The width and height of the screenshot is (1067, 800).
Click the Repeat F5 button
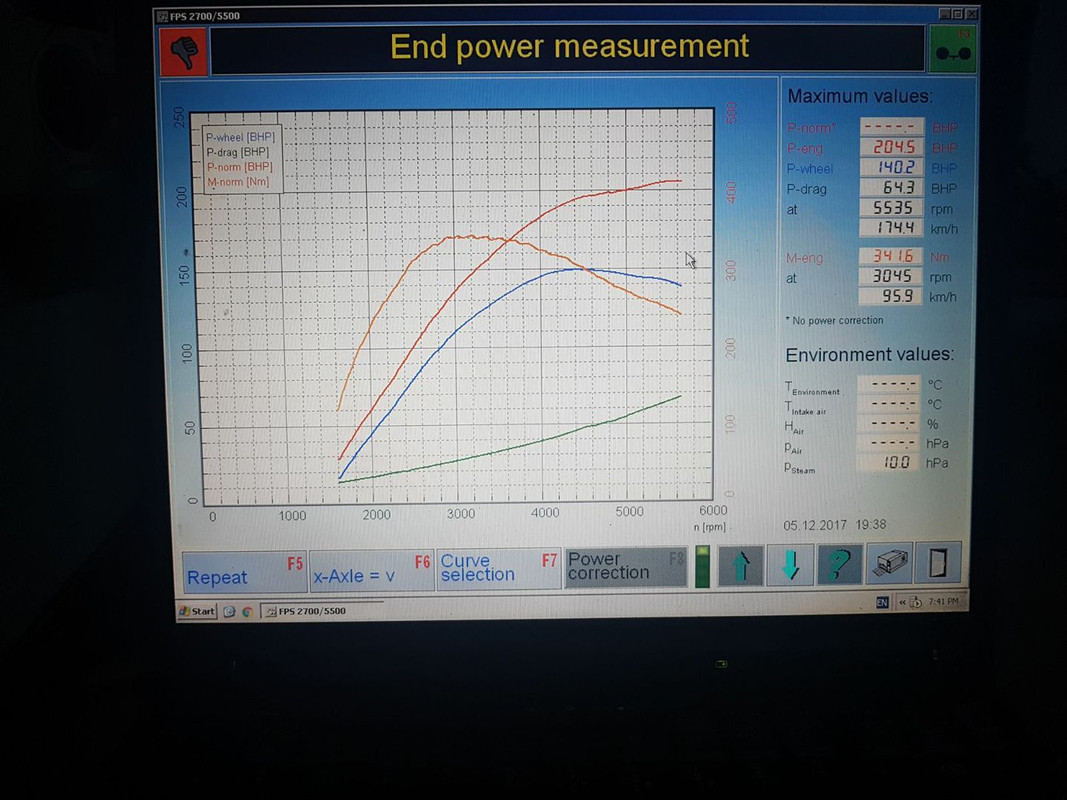tap(244, 571)
